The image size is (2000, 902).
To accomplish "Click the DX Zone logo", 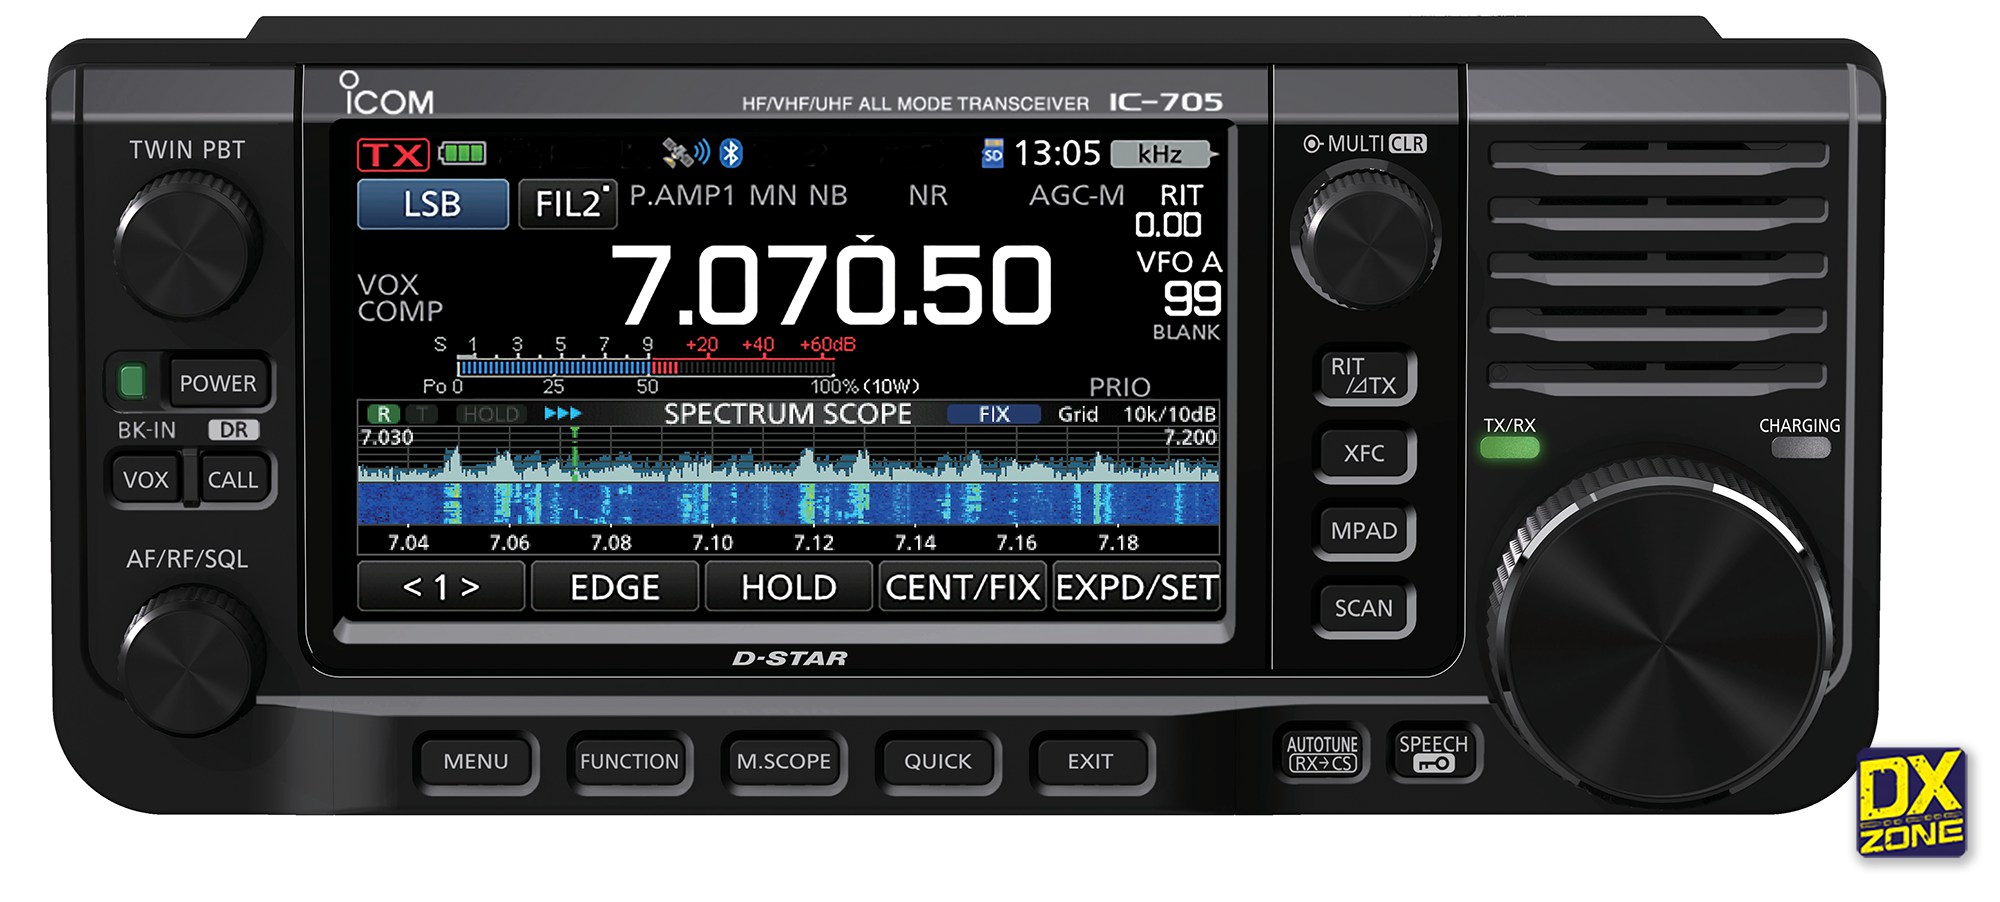I will pos(1911,803).
